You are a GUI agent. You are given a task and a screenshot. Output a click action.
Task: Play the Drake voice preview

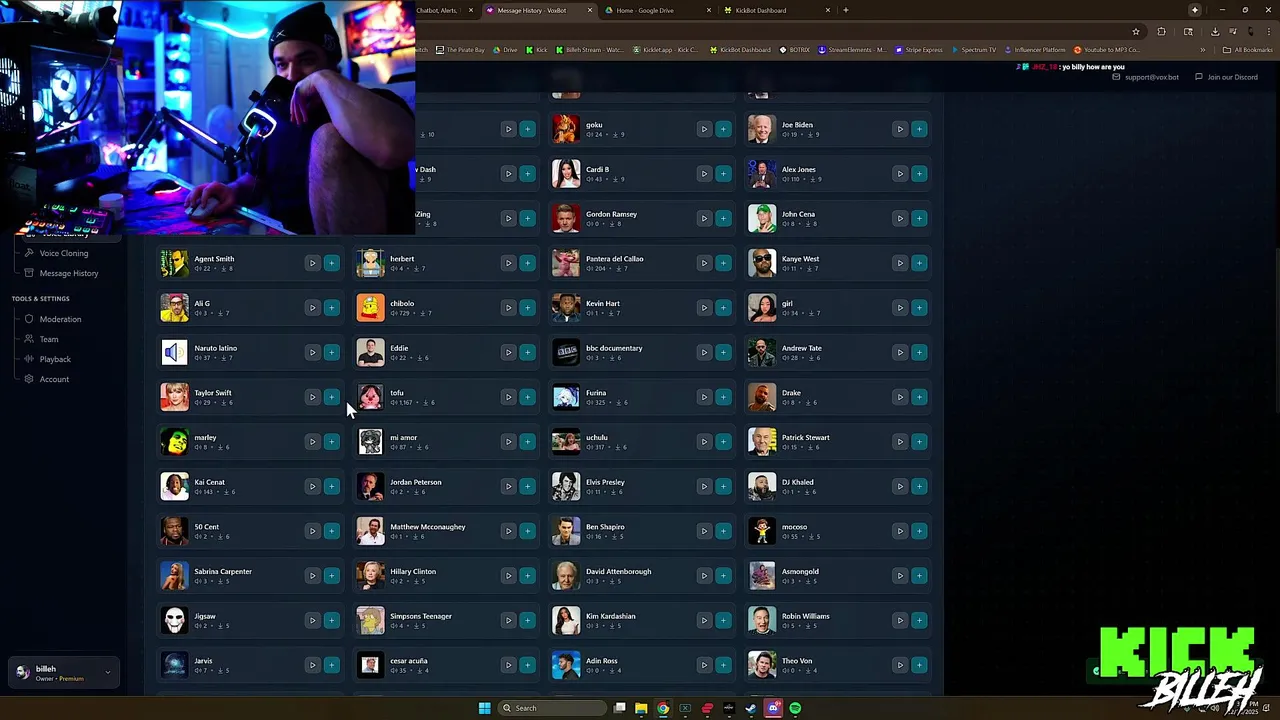(900, 397)
